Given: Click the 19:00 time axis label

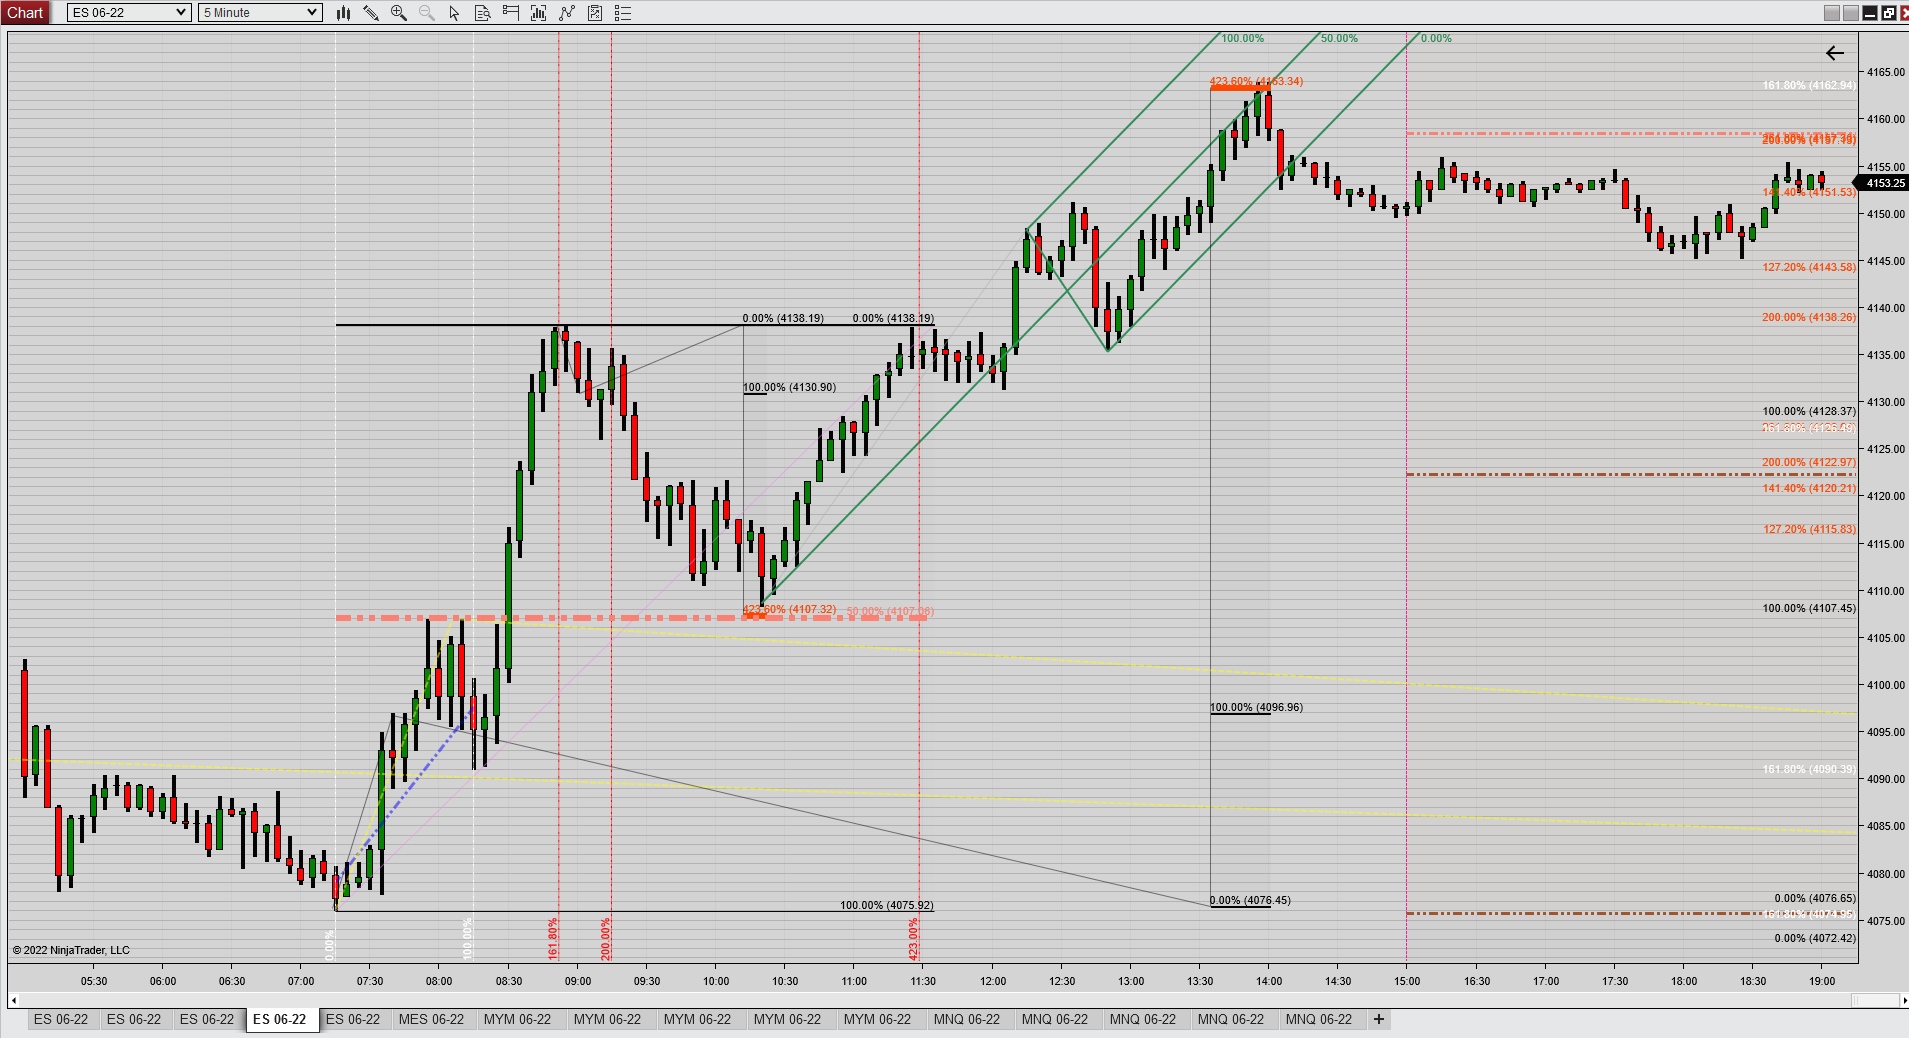Looking at the screenshot, I should (1822, 981).
